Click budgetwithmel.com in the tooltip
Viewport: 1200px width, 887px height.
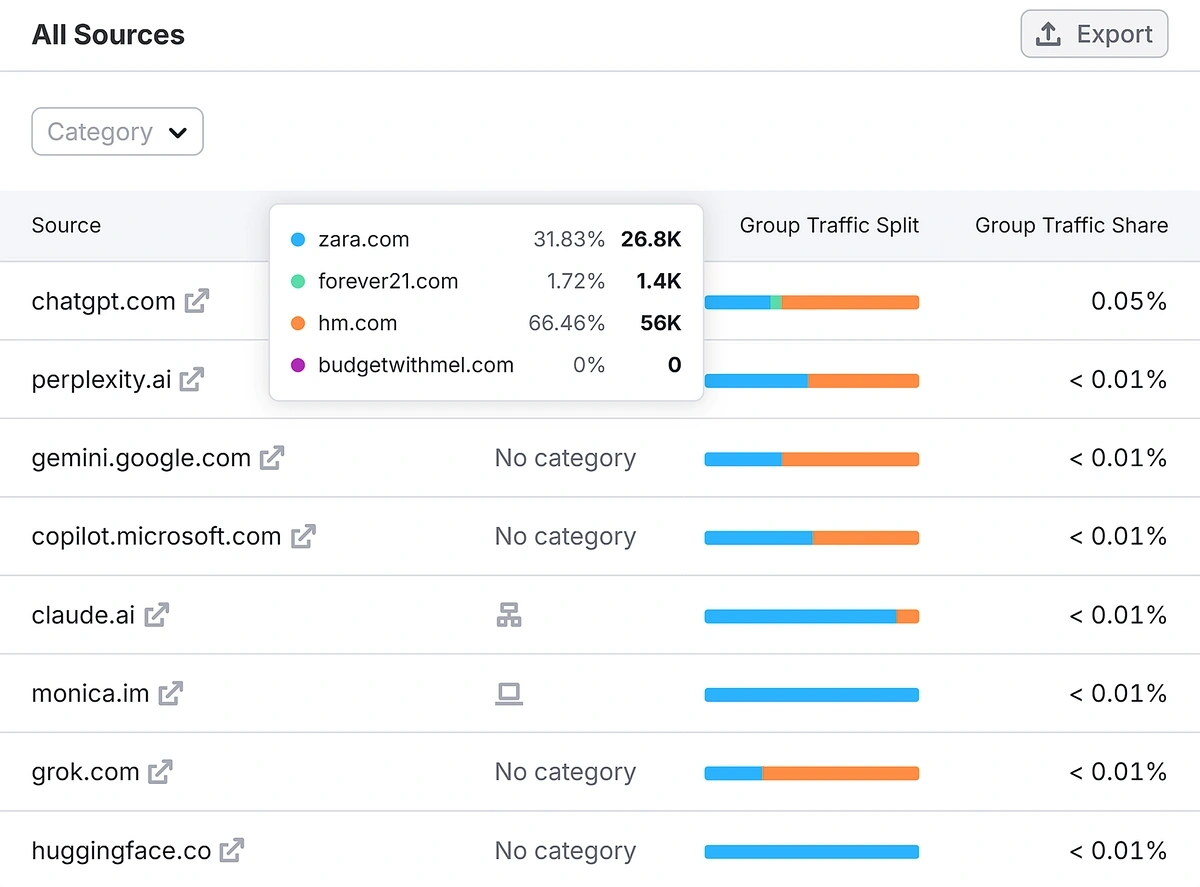416,366
